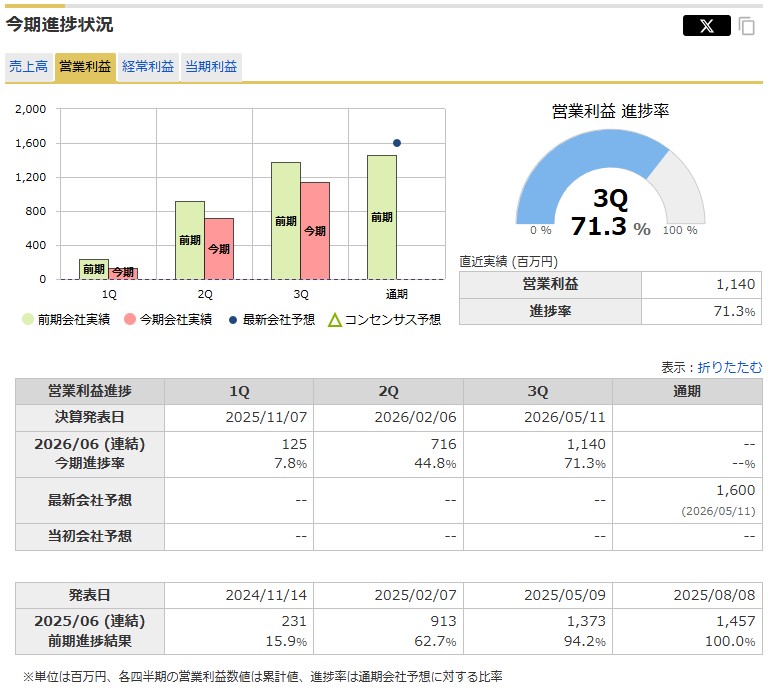Share via the X post button

(706, 25)
